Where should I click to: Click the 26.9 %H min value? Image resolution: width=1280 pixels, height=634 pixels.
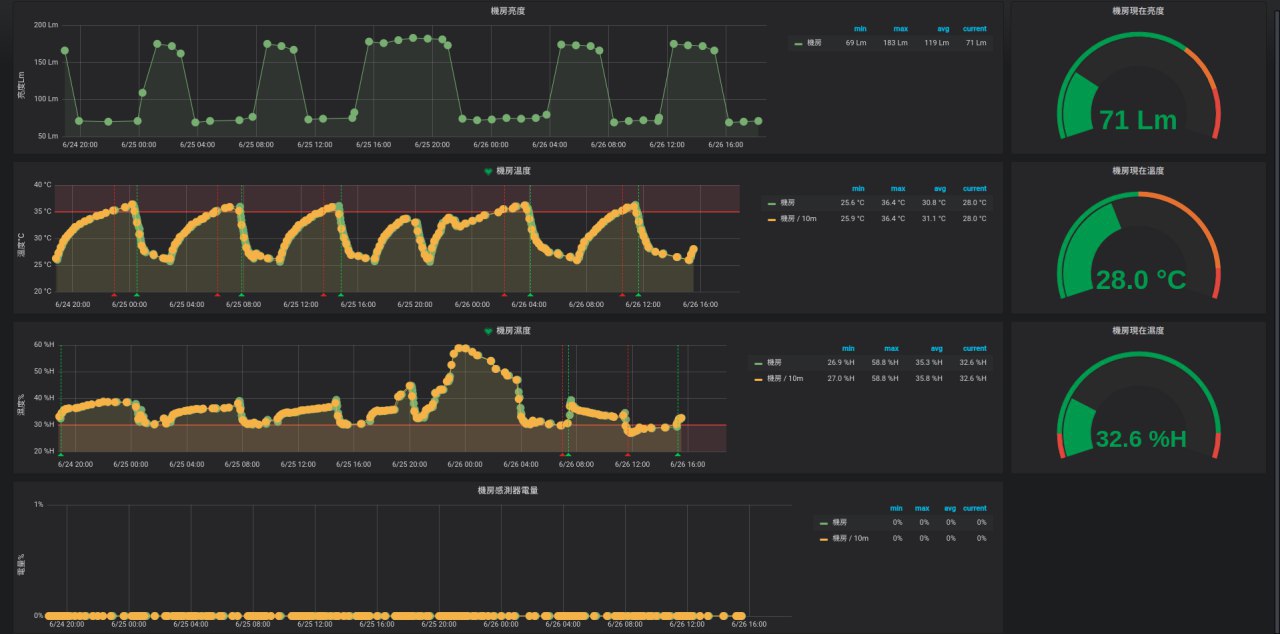click(x=841, y=362)
